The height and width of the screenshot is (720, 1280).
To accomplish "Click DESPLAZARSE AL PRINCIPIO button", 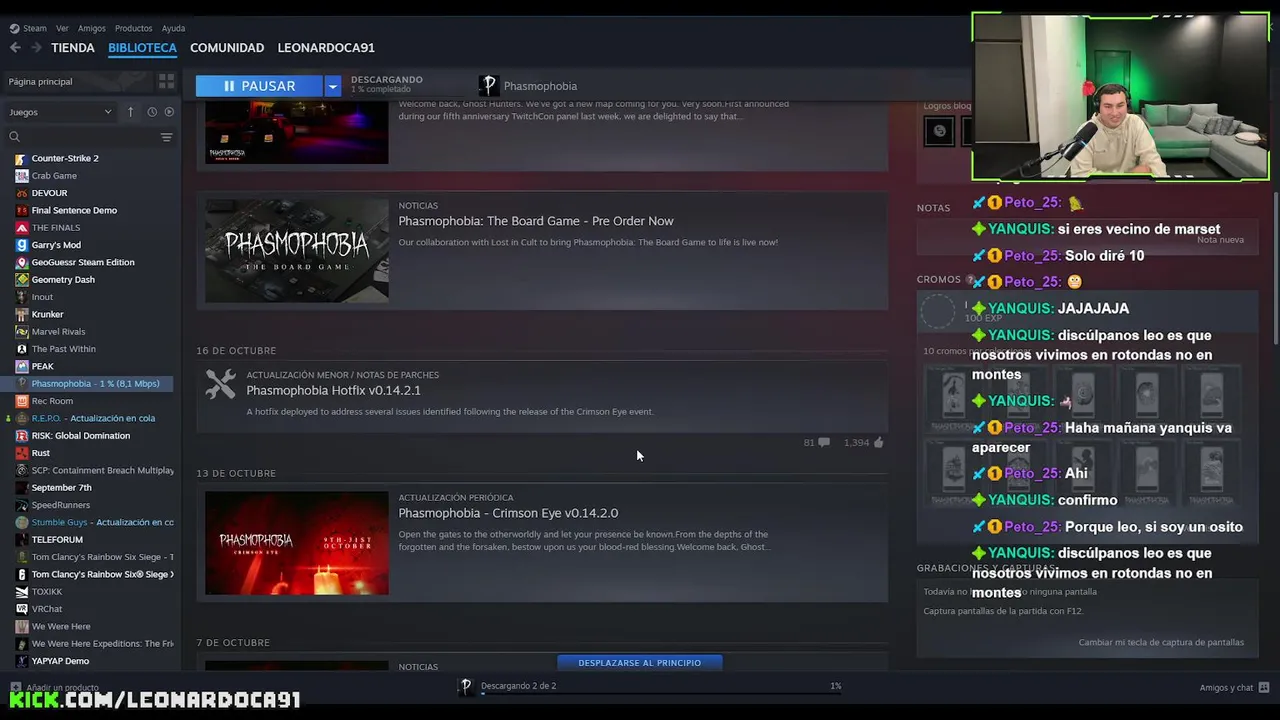I will pos(639,662).
